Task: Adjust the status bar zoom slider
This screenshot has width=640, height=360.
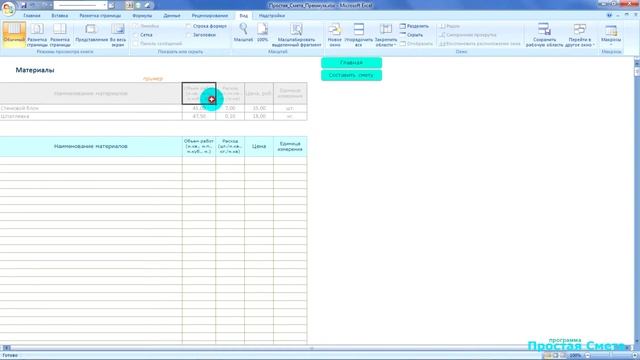Action: 611,356
